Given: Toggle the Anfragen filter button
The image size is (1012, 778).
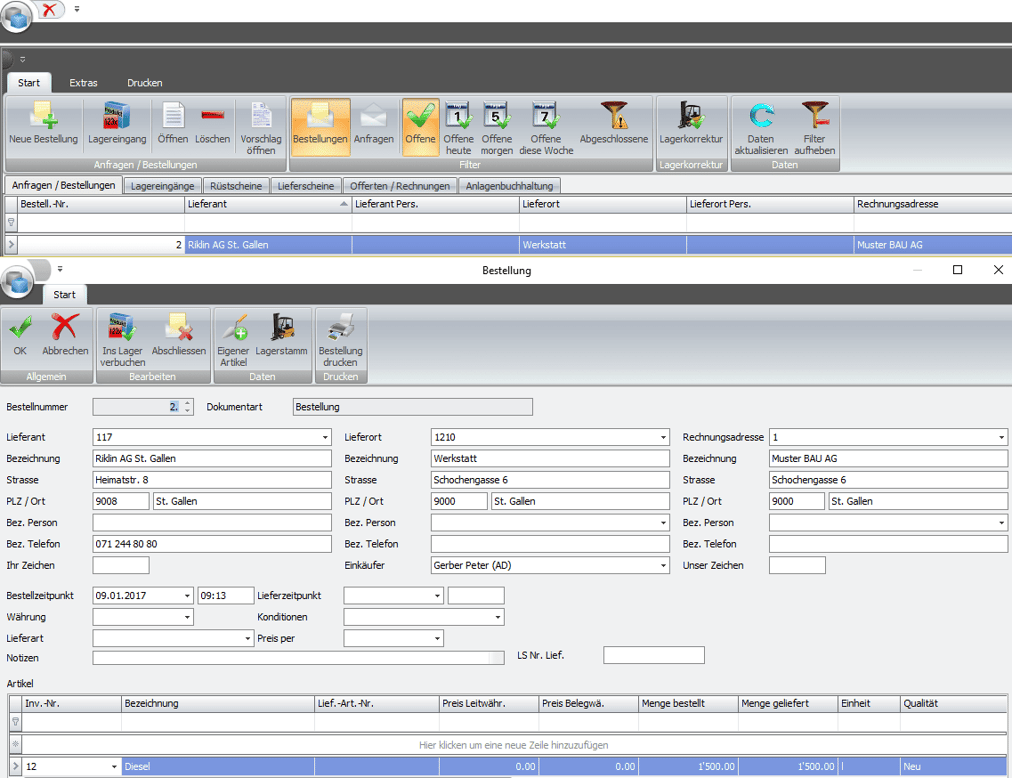Looking at the screenshot, I should 374,123.
